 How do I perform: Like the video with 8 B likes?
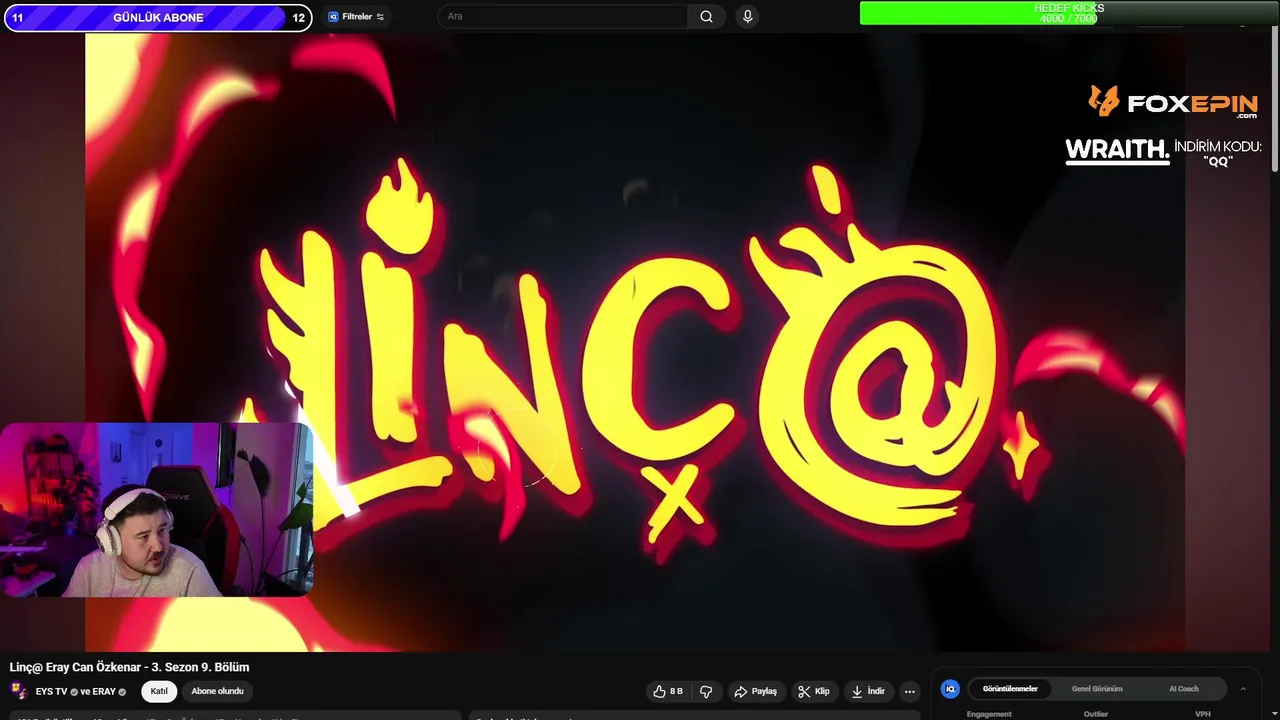pyautogui.click(x=668, y=691)
